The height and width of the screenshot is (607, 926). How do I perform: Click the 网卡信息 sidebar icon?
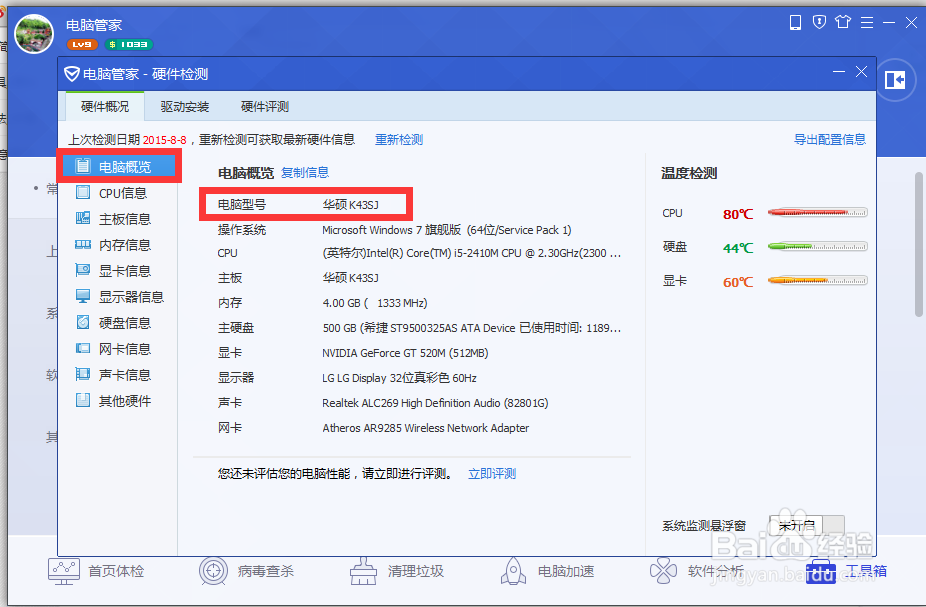coord(83,348)
